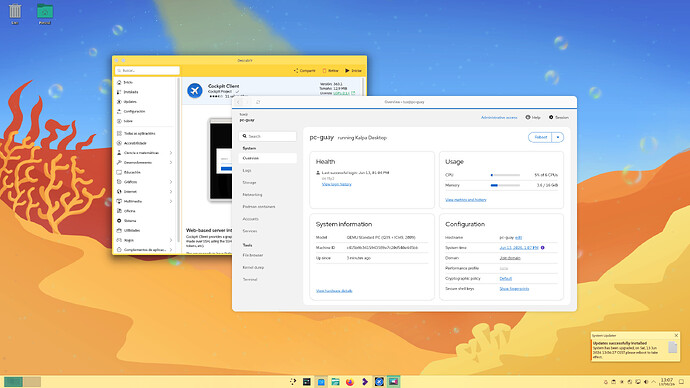This screenshot has width=690, height=388.
Task: Click Default cryptographic policy link
Action: tap(506, 278)
